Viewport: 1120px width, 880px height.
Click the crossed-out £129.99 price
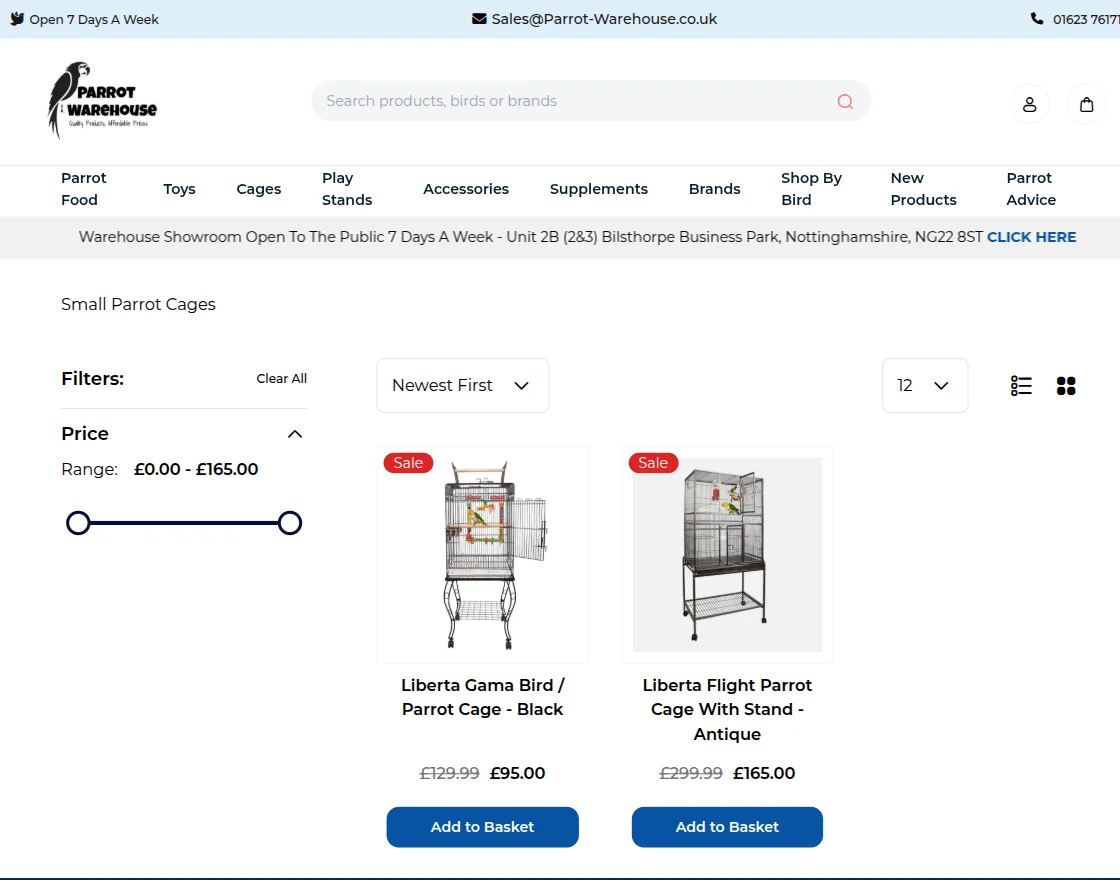click(x=449, y=773)
